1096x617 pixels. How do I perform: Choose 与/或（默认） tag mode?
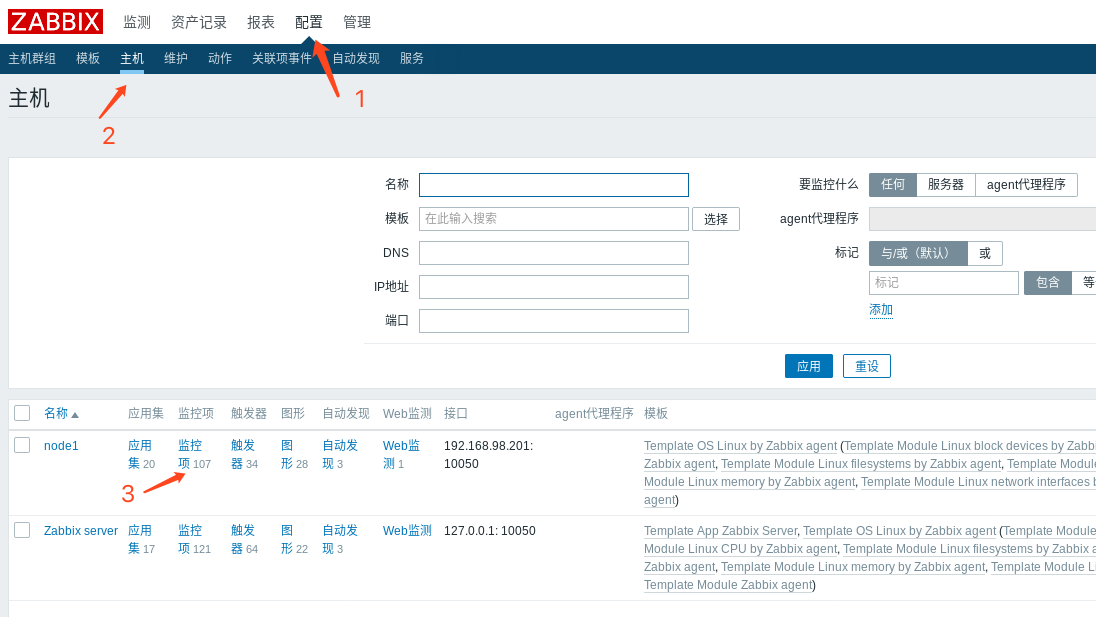pos(917,254)
